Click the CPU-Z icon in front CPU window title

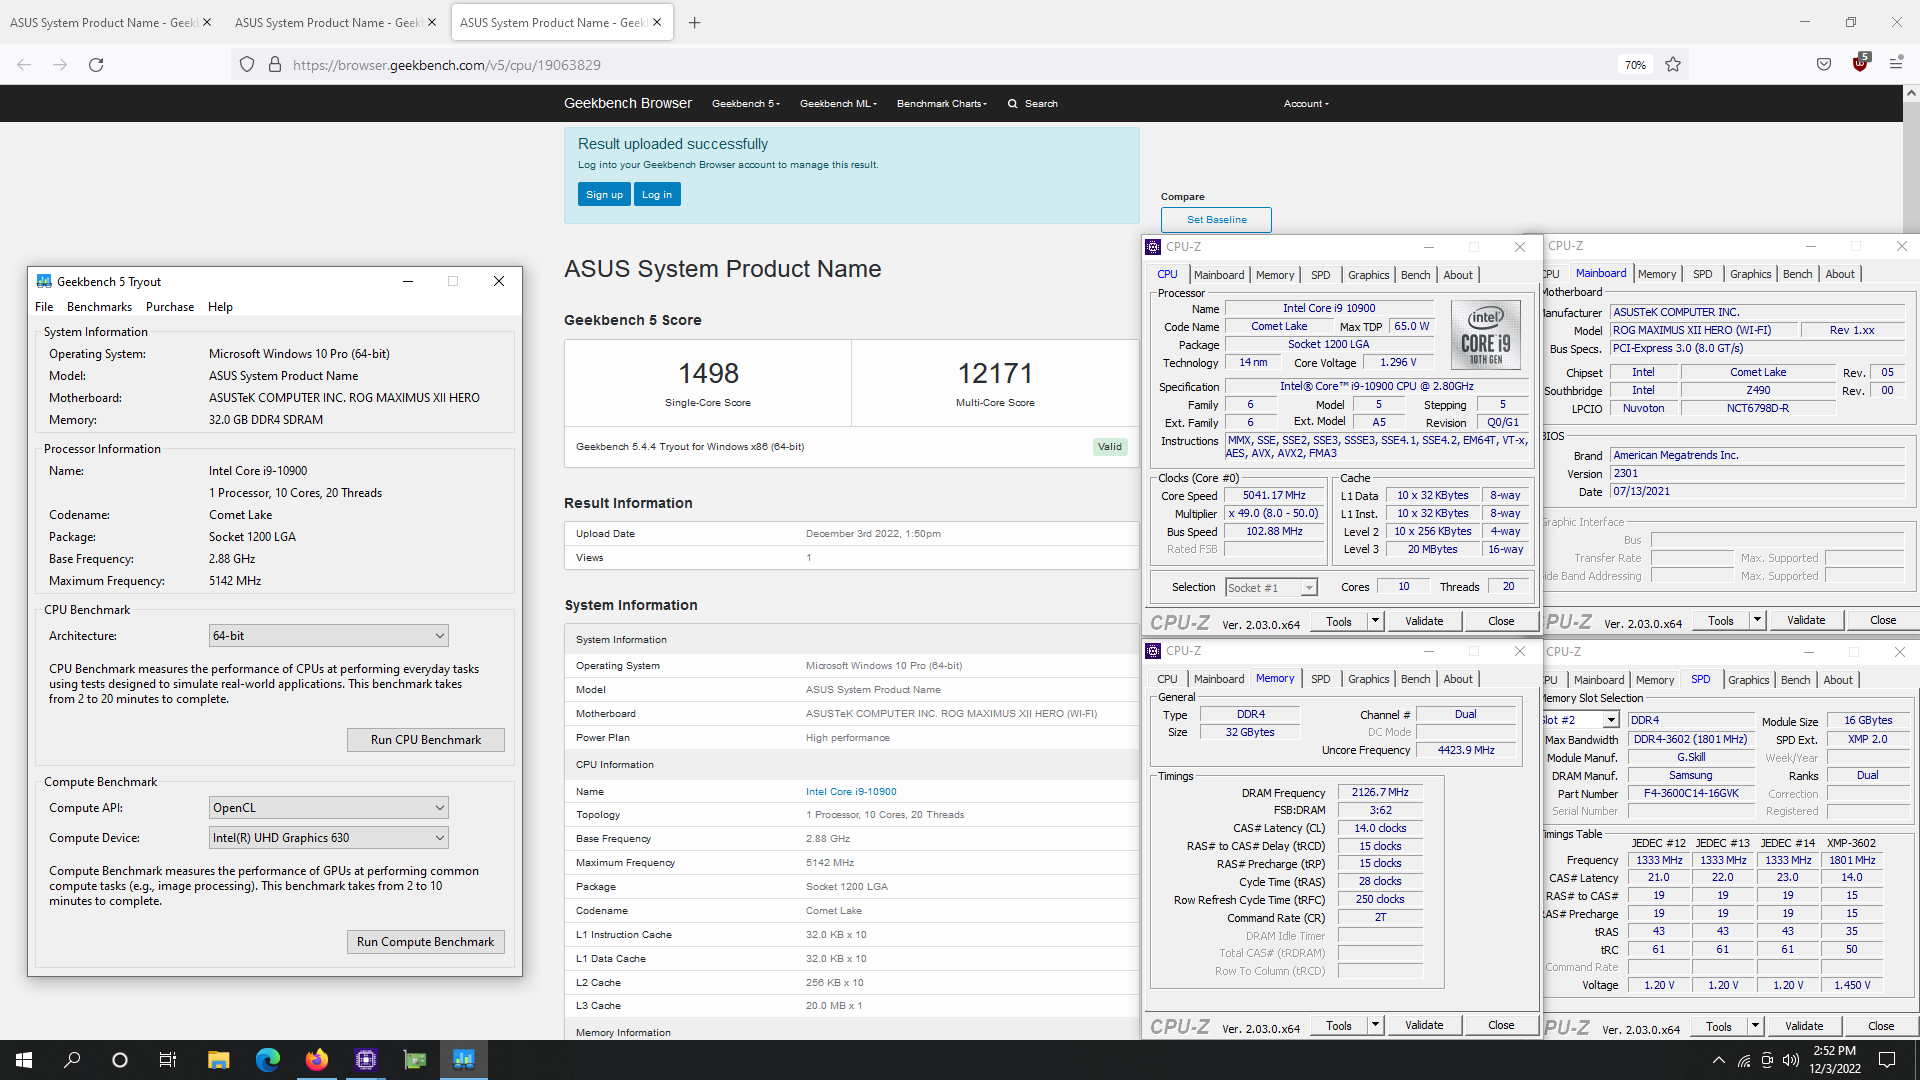(x=1153, y=247)
